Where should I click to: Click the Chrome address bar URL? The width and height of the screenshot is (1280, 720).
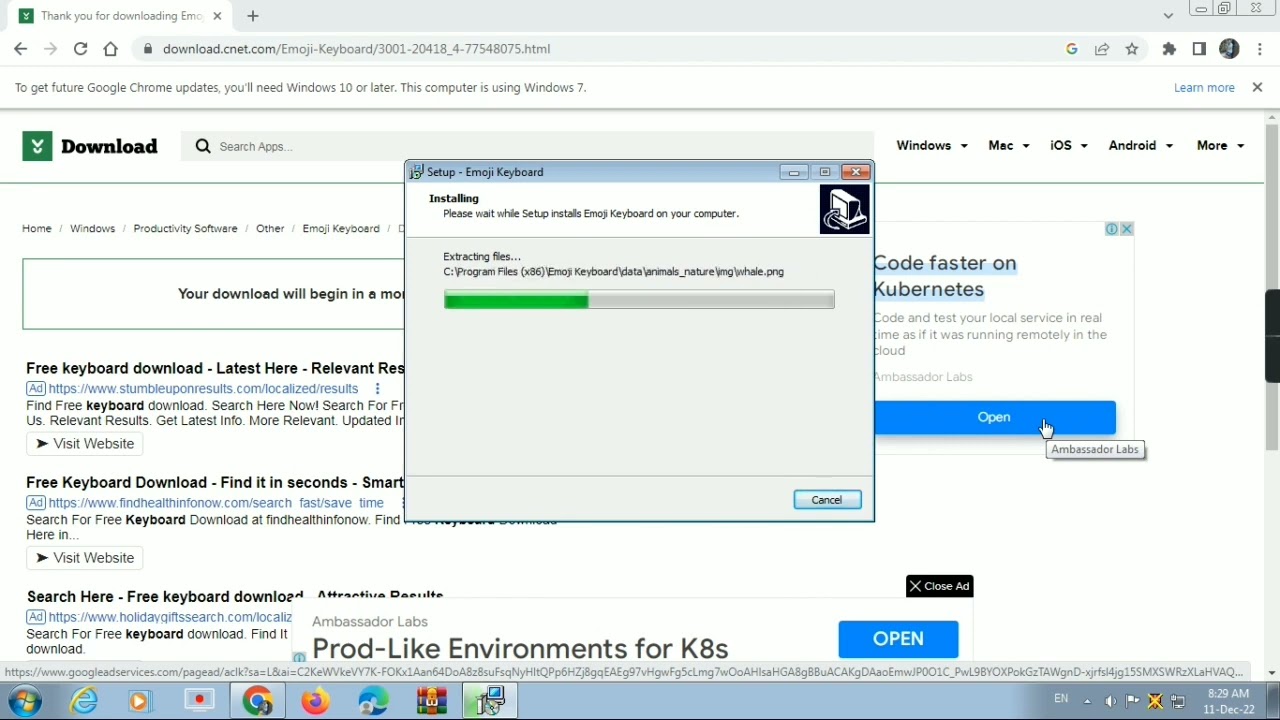click(x=356, y=49)
